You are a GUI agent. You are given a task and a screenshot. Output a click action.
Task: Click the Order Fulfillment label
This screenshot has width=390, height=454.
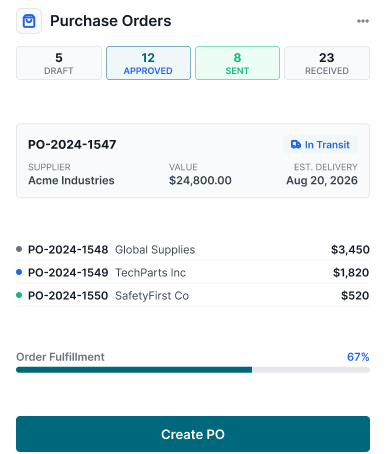point(60,357)
